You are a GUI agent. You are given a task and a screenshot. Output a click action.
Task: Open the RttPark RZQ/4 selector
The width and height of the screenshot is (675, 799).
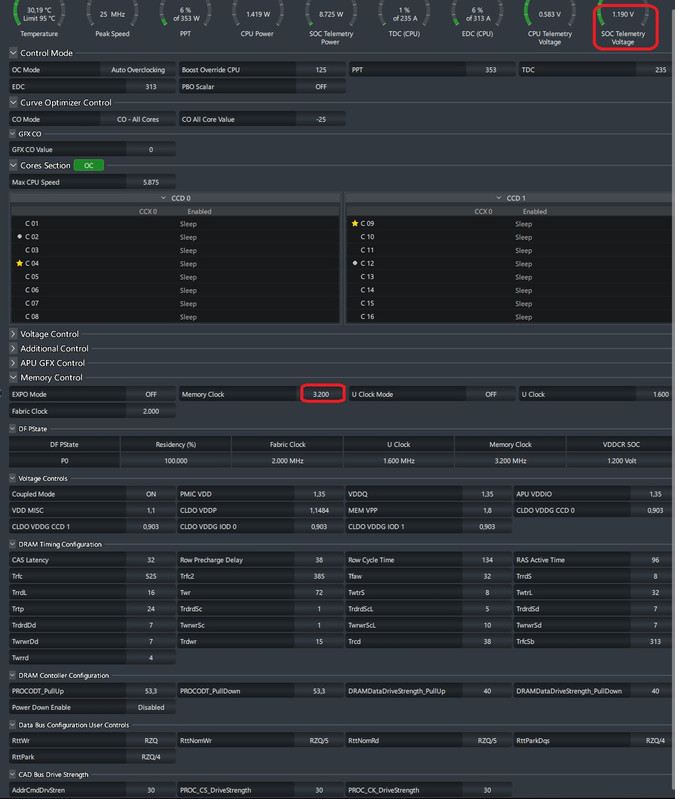(151, 757)
